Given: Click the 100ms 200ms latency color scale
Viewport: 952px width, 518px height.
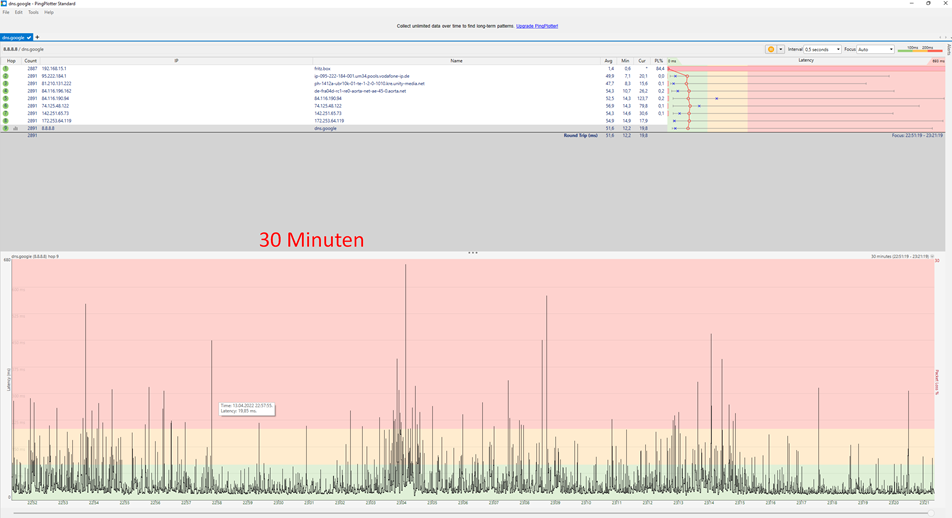Looking at the screenshot, I should 920,49.
